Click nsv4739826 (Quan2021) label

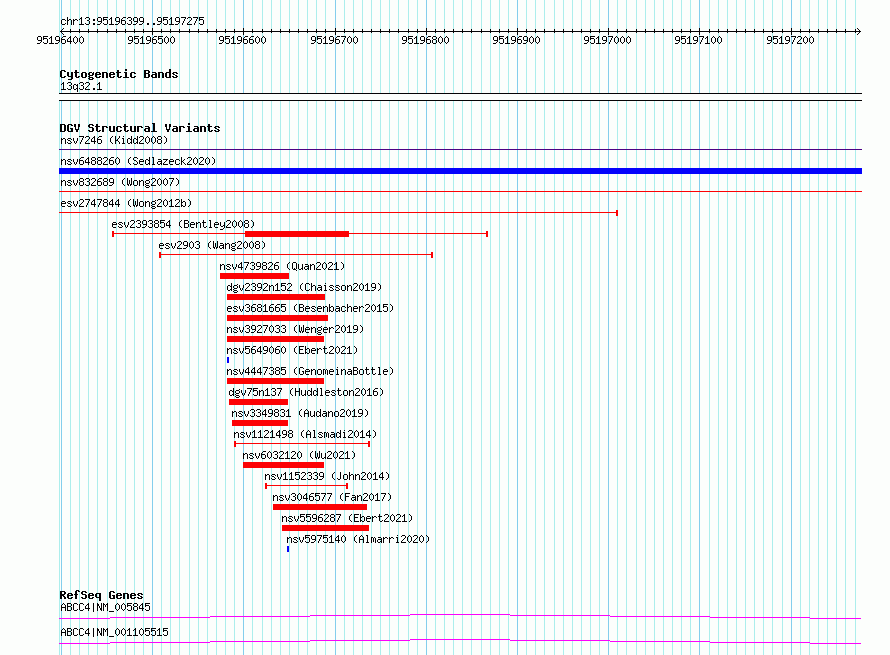282,266
